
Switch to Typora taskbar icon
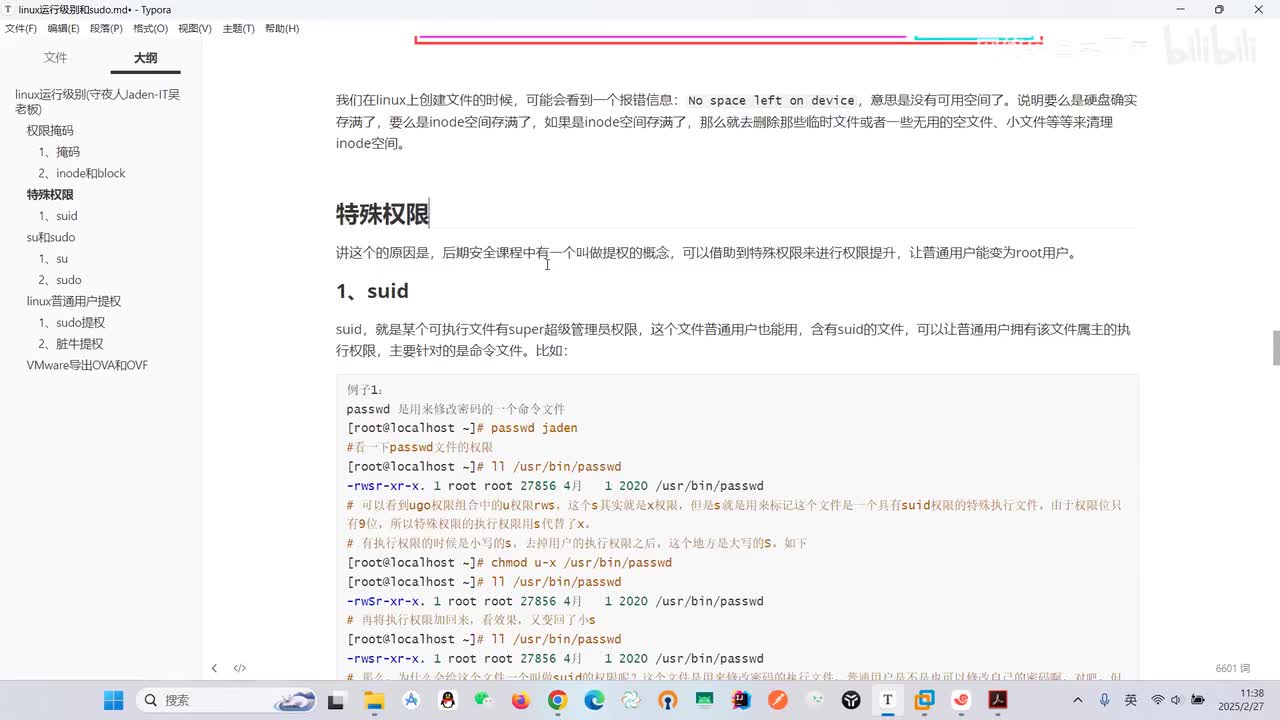coord(887,700)
